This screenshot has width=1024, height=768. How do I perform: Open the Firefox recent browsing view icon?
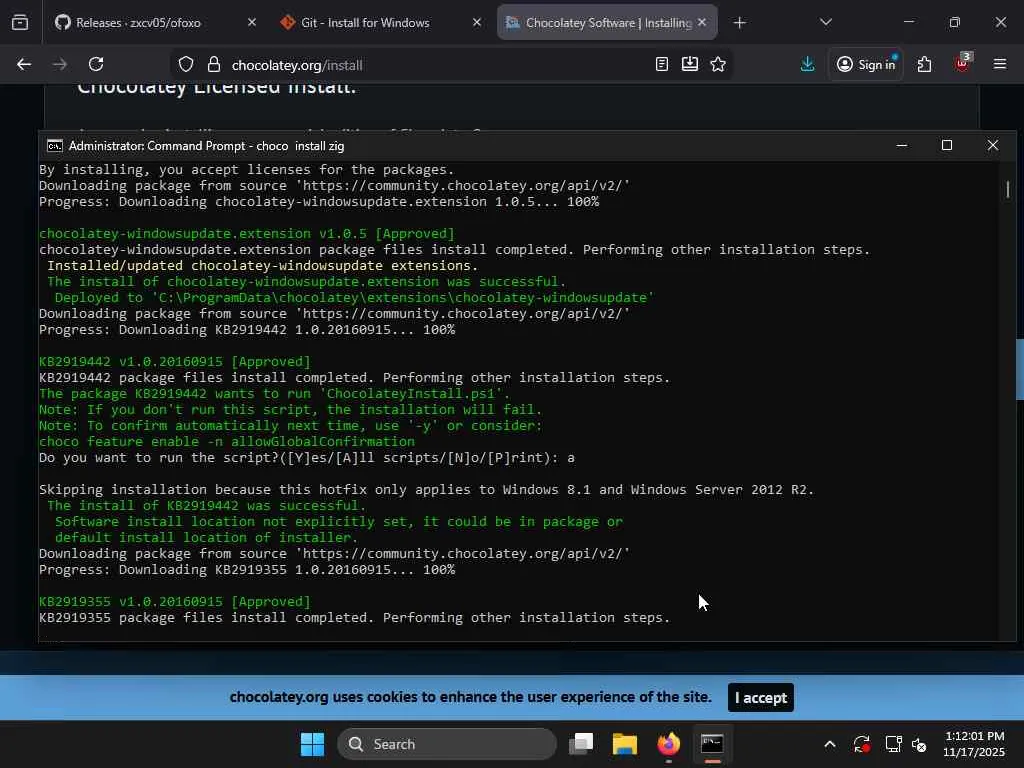tap(20, 23)
